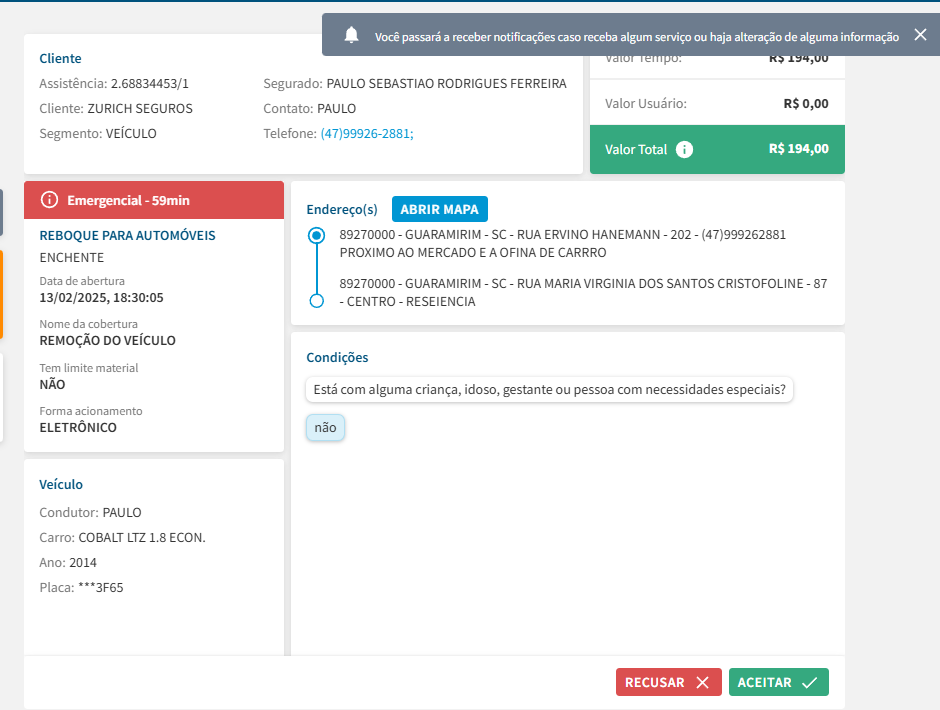940x710 pixels.
Task: Click the Condutor PAULO text
Action: [x=91, y=513]
